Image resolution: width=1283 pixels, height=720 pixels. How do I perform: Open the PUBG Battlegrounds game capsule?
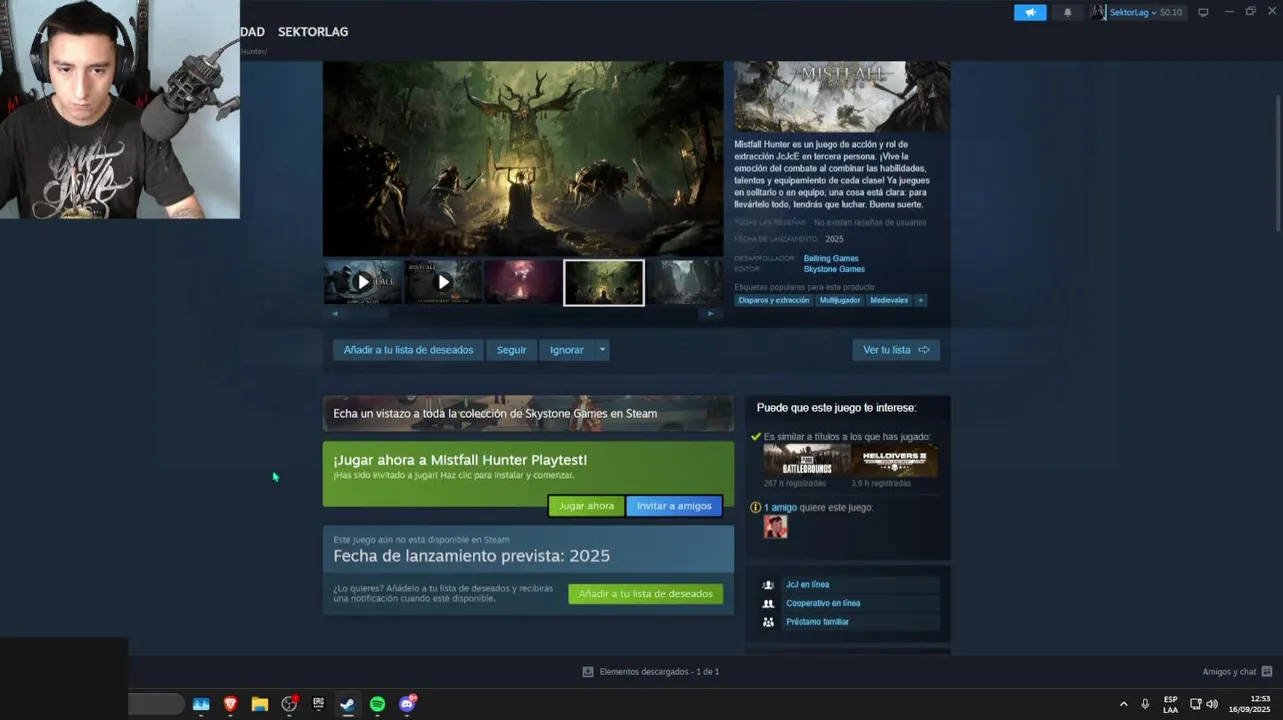click(x=806, y=460)
